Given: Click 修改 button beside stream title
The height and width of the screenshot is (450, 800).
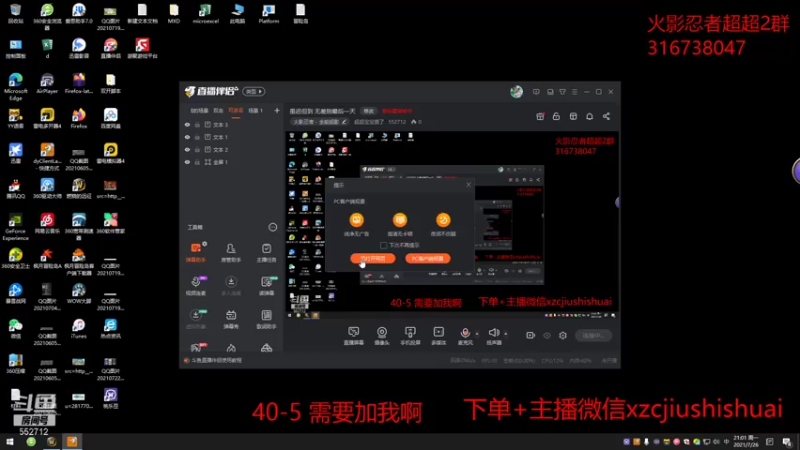Looking at the screenshot, I should [x=368, y=111].
